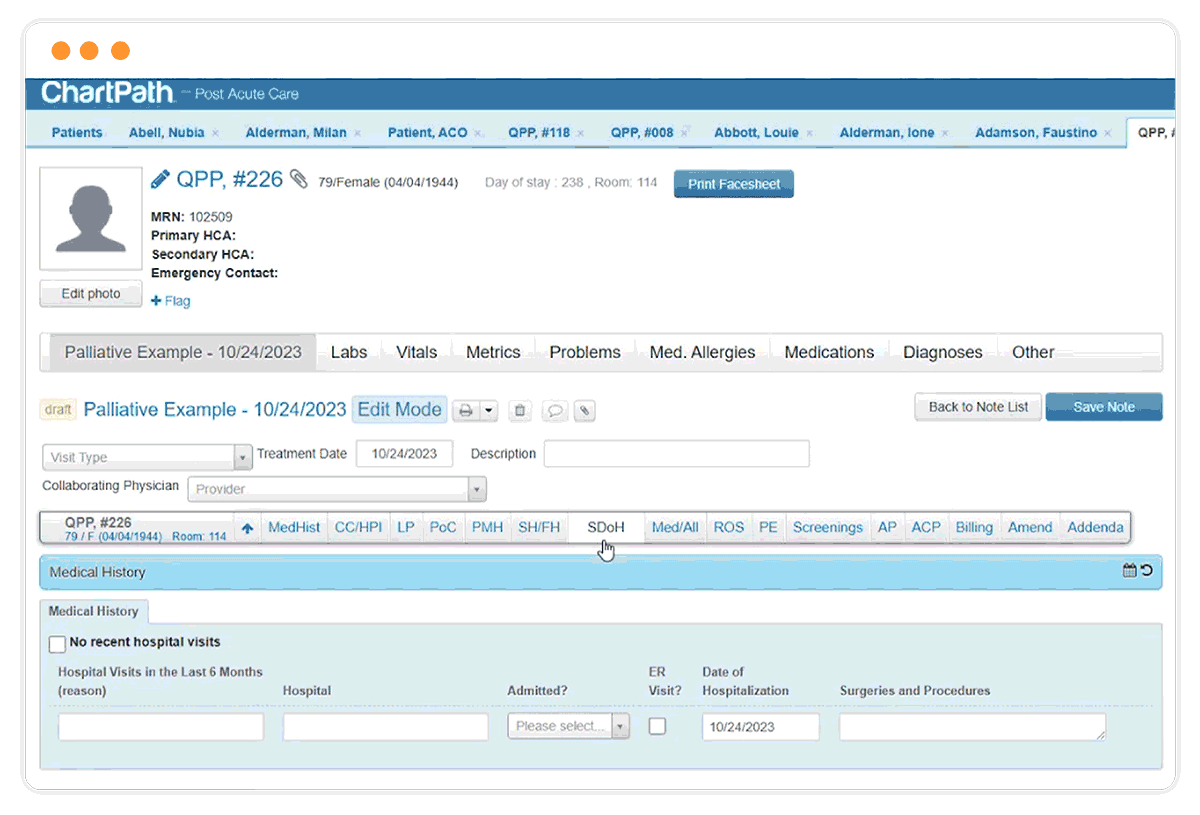Delete the note with the trash icon
The width and height of the screenshot is (1200, 815).
(x=519, y=410)
